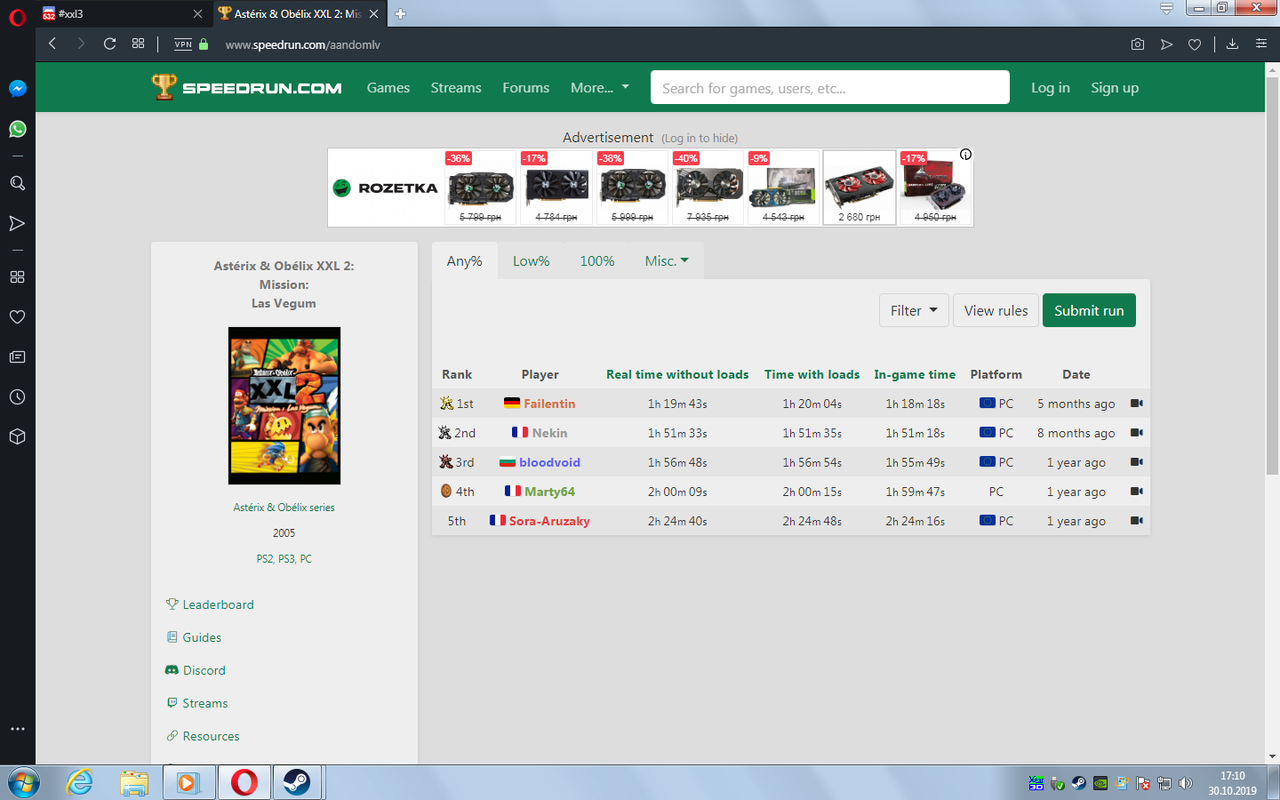Expand the Misc. category dropdown

[667, 261]
